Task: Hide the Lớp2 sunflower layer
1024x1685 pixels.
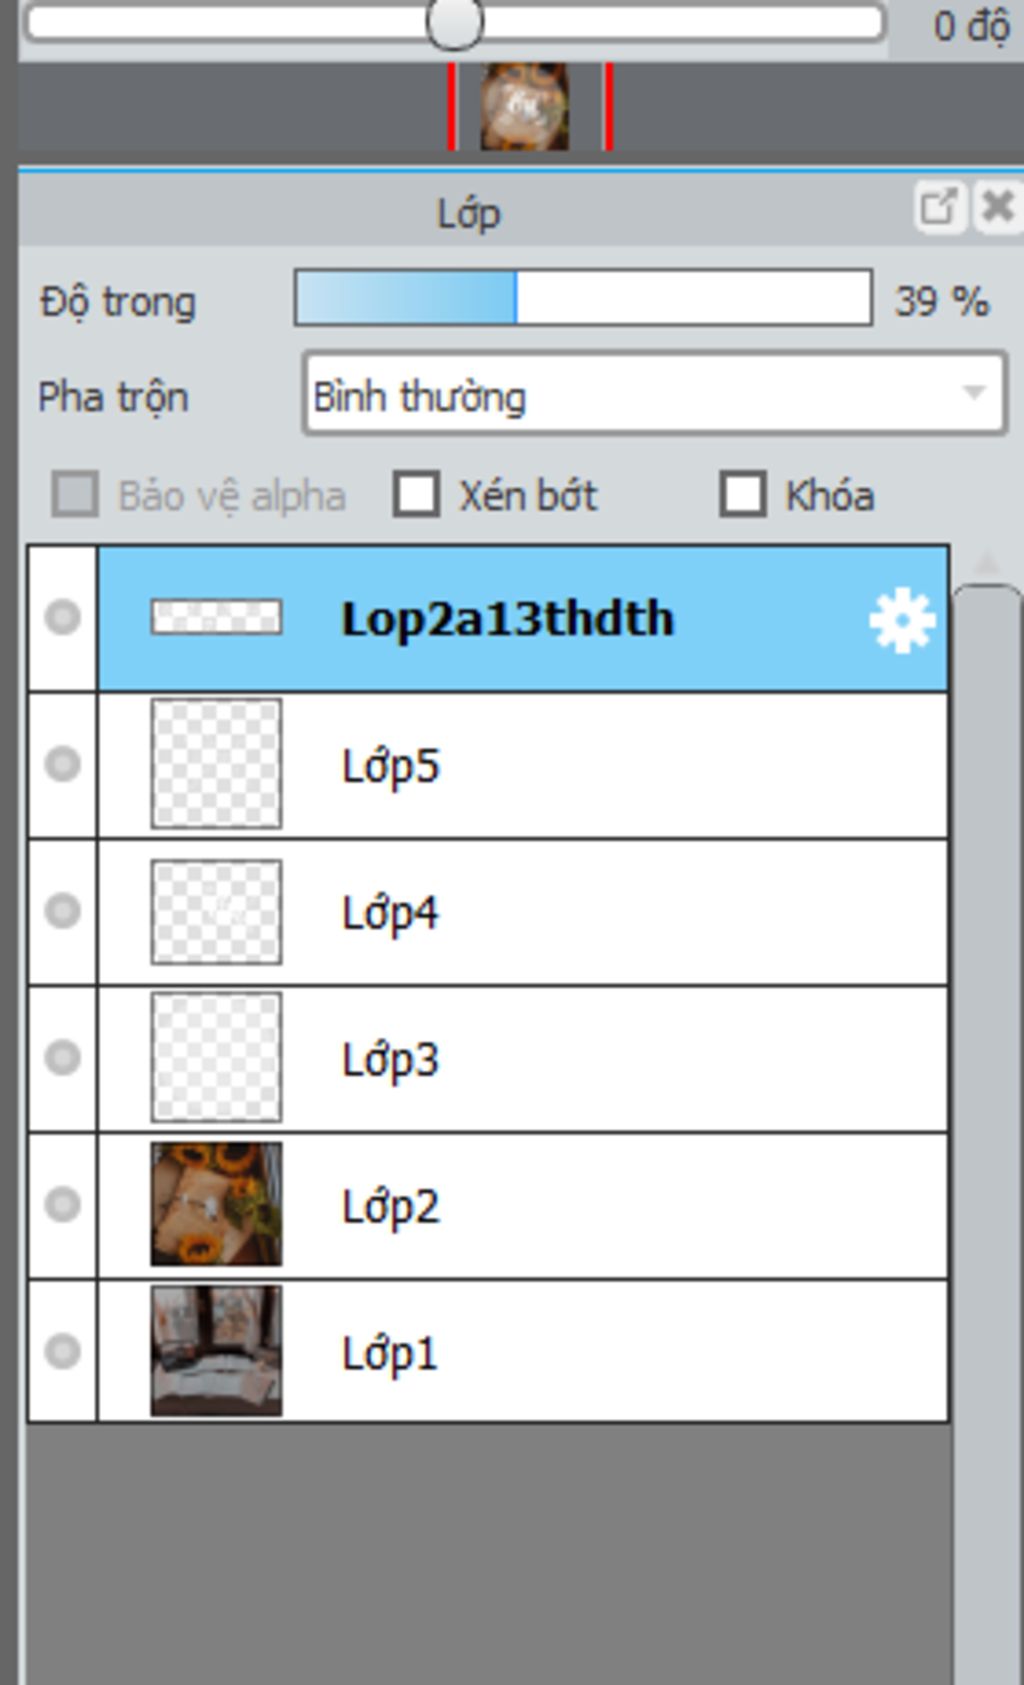Action: coord(63,1205)
